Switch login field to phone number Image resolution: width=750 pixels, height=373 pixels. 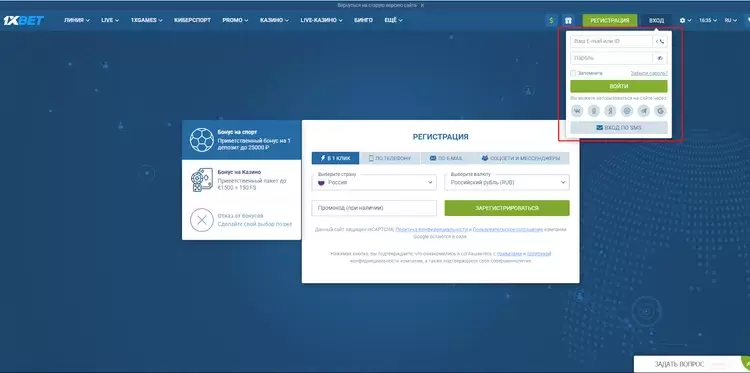point(660,42)
